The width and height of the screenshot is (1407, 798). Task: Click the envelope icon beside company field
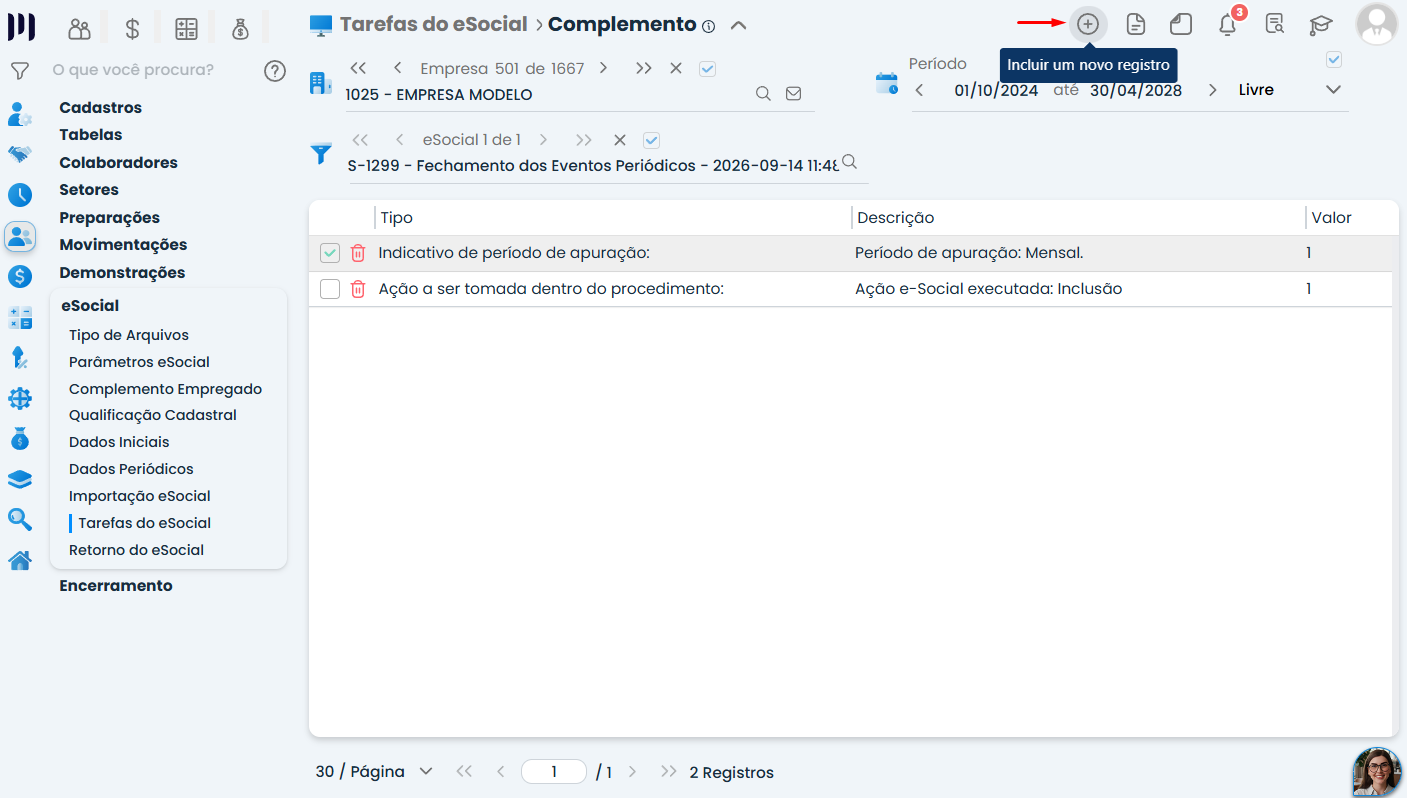coord(794,94)
